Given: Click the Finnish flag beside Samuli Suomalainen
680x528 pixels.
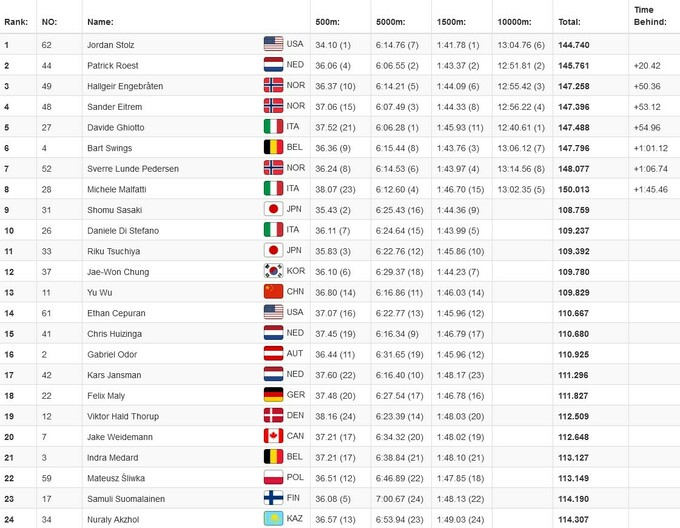Looking at the screenshot, I should pos(273,499).
